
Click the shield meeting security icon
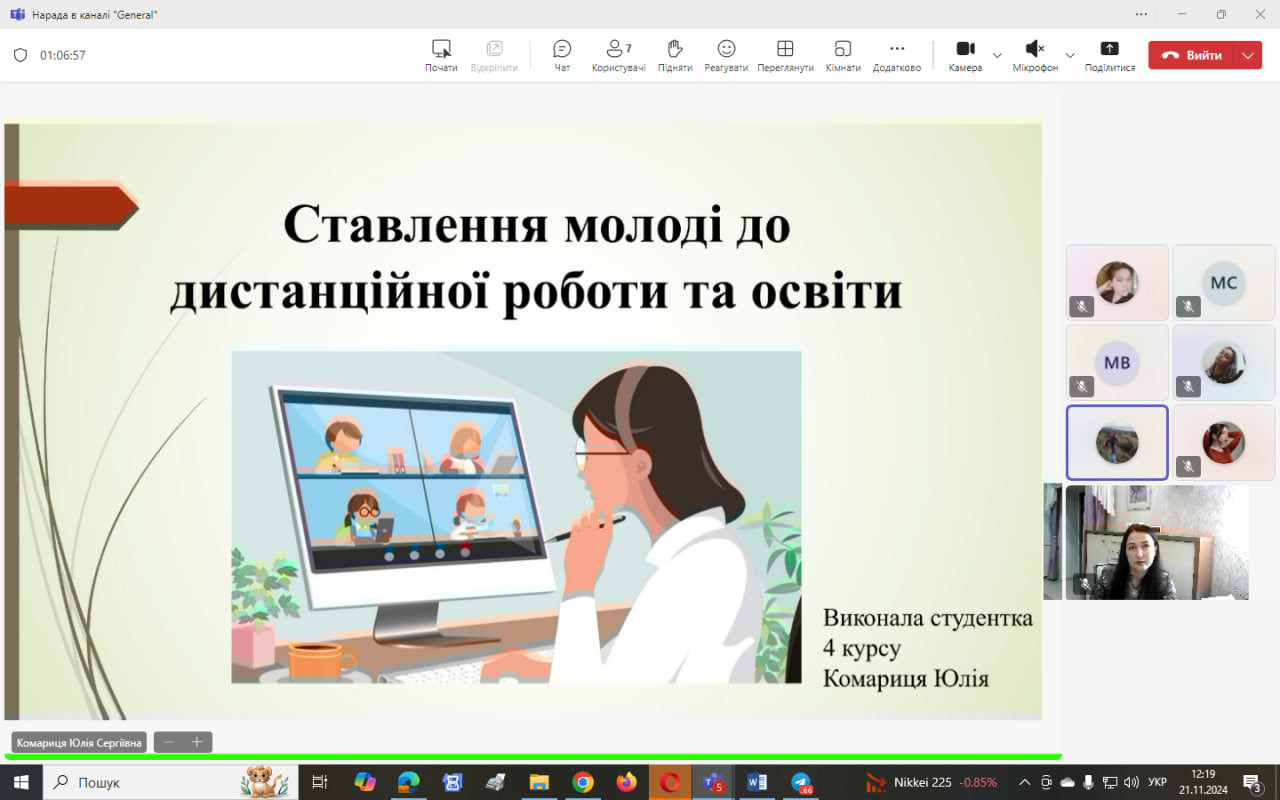(20, 55)
